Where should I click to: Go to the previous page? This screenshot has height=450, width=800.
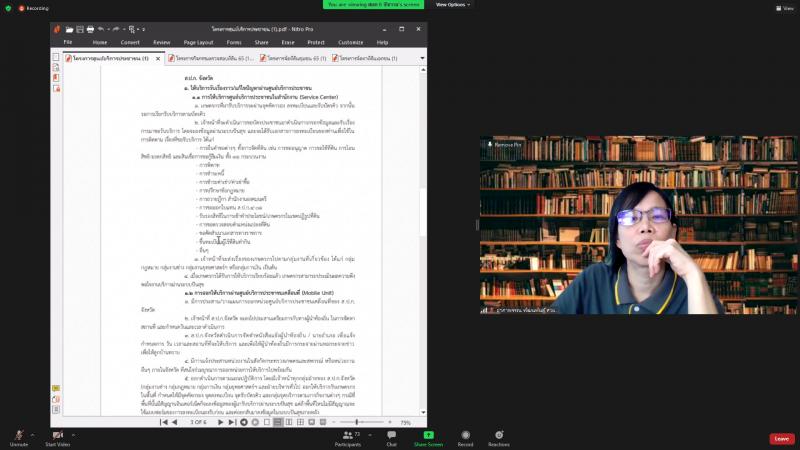[174, 422]
